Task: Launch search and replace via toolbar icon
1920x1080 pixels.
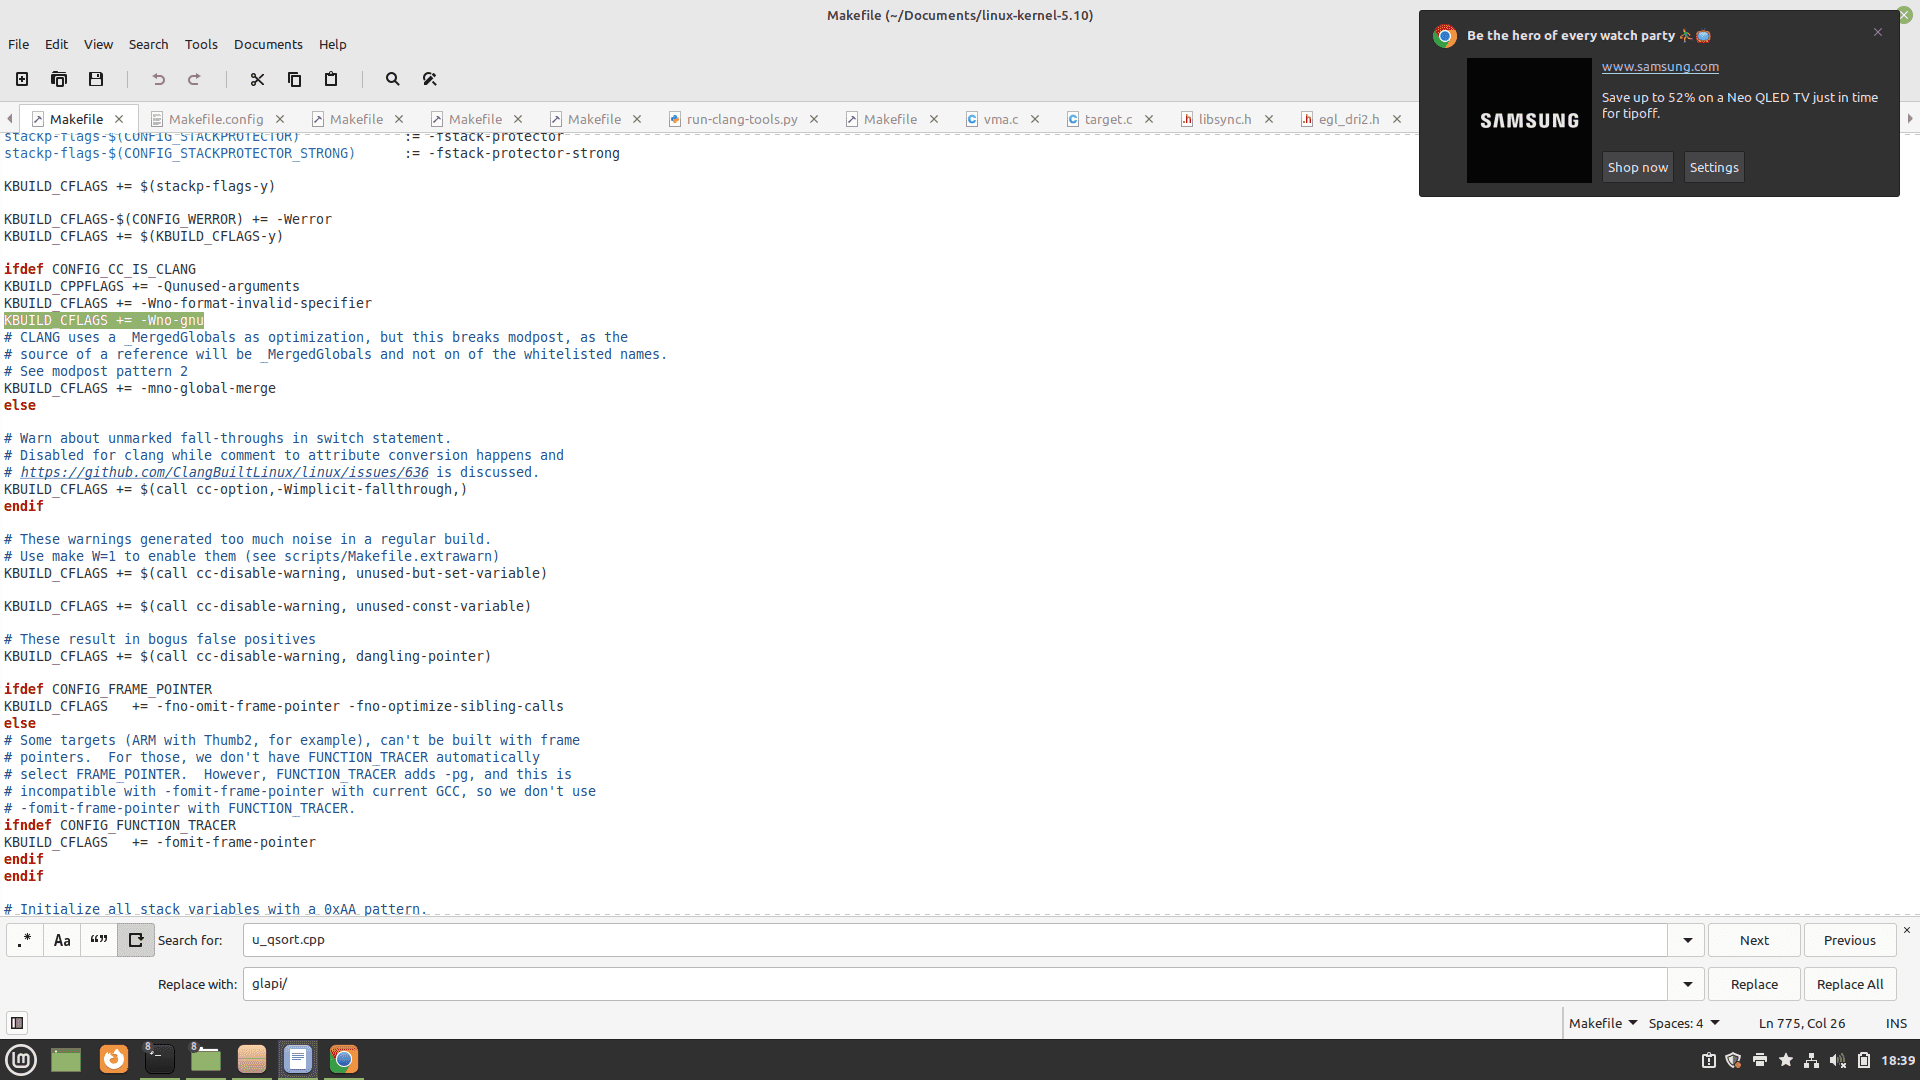Action: coord(429,79)
